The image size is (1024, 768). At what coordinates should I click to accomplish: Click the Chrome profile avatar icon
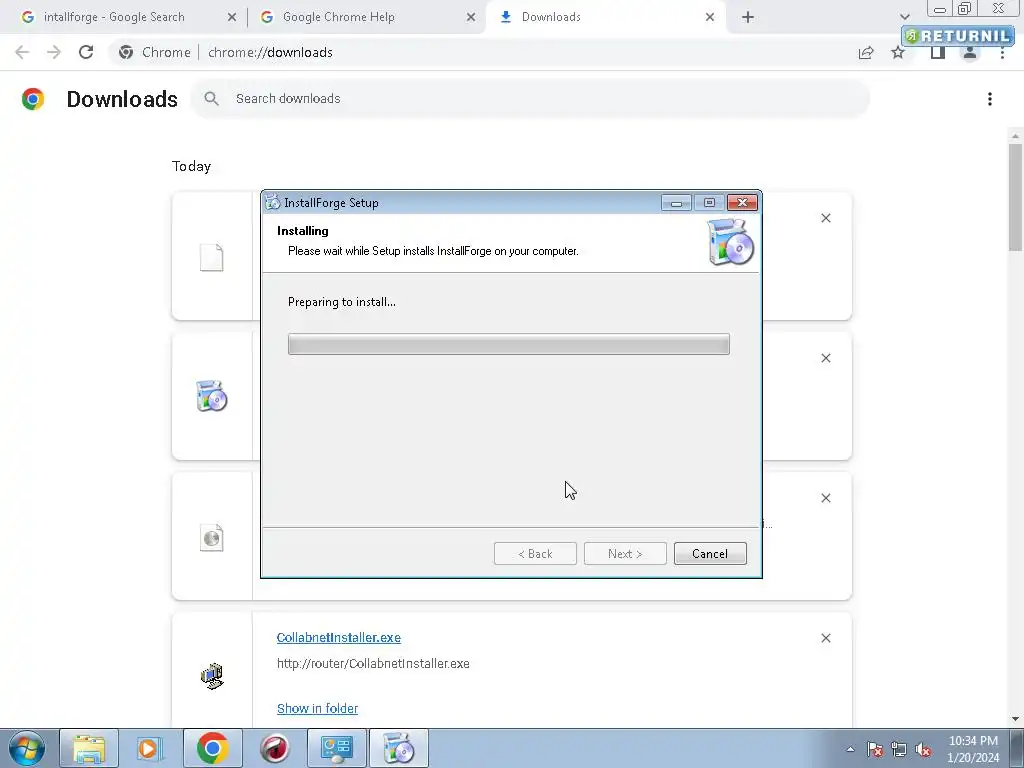pyautogui.click(x=970, y=53)
